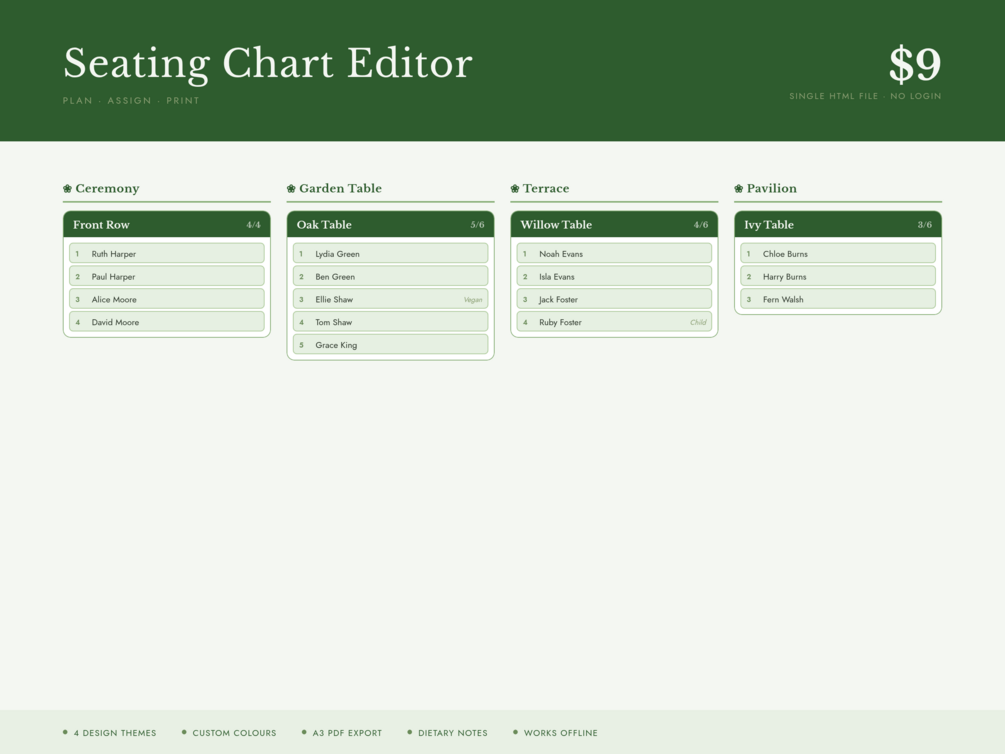Click the 3/6 seat count on Ivy Table
1005x754 pixels.
(x=924, y=225)
